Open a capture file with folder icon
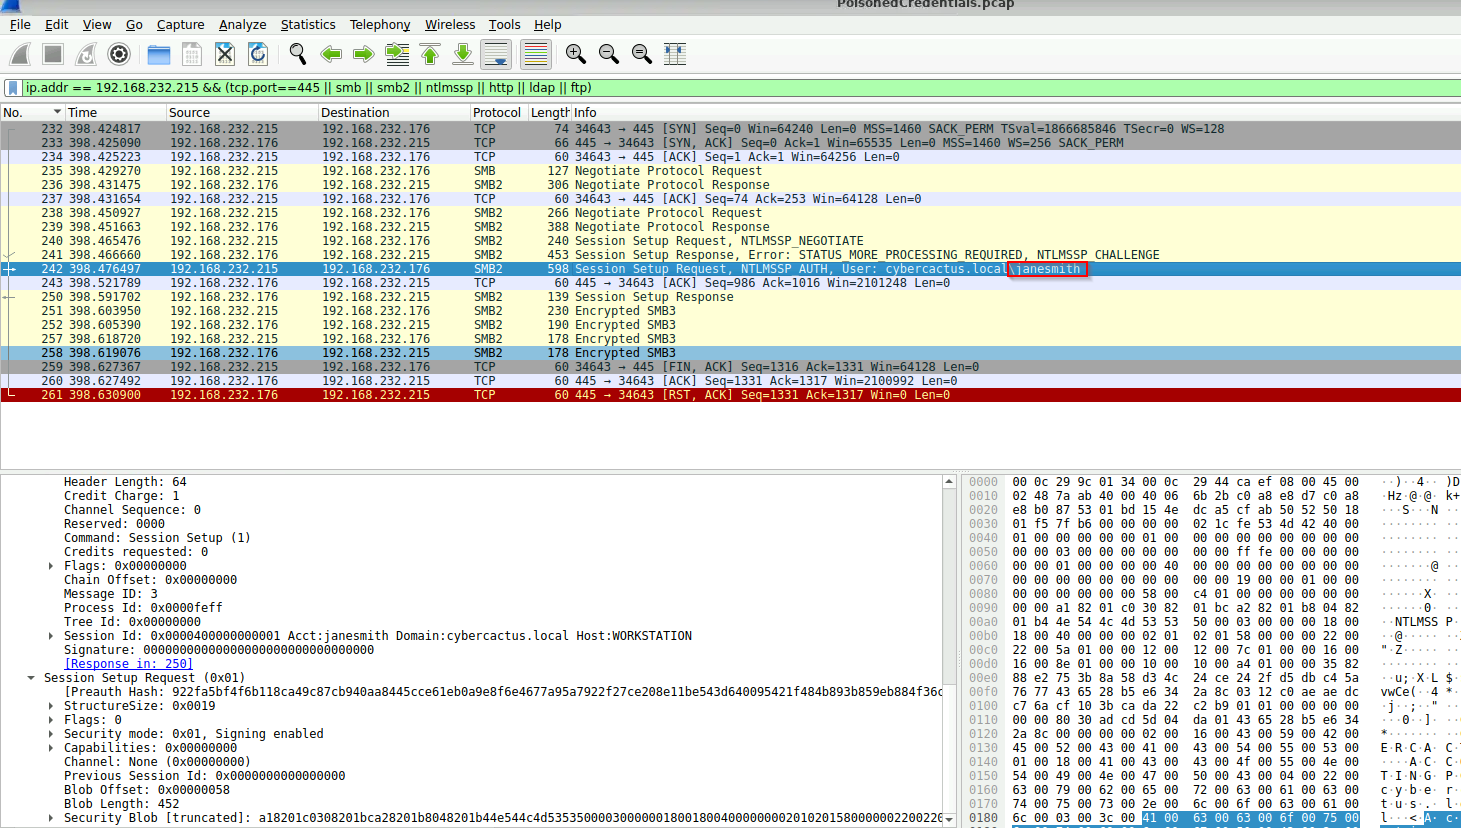The image size is (1461, 828). click(x=159, y=54)
